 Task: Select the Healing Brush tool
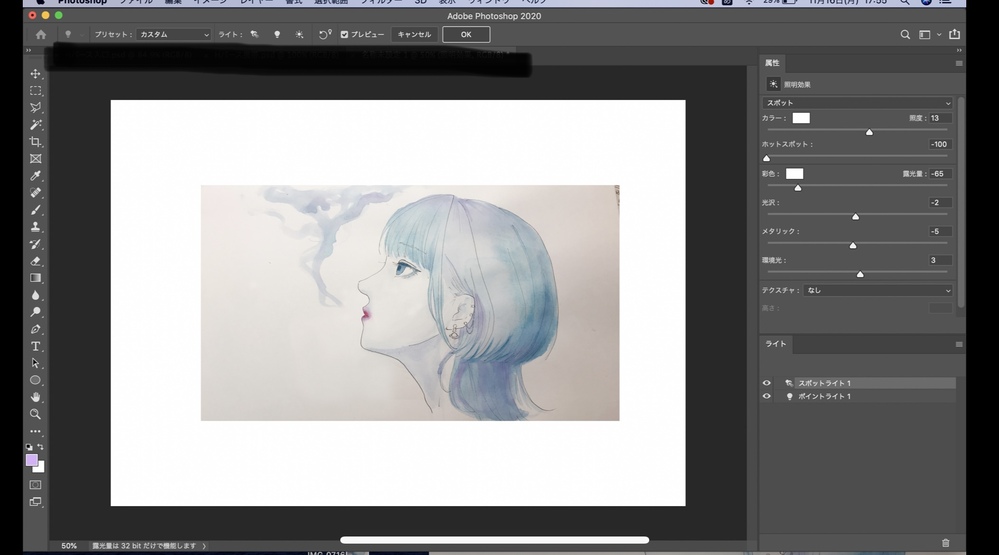[x=36, y=192]
